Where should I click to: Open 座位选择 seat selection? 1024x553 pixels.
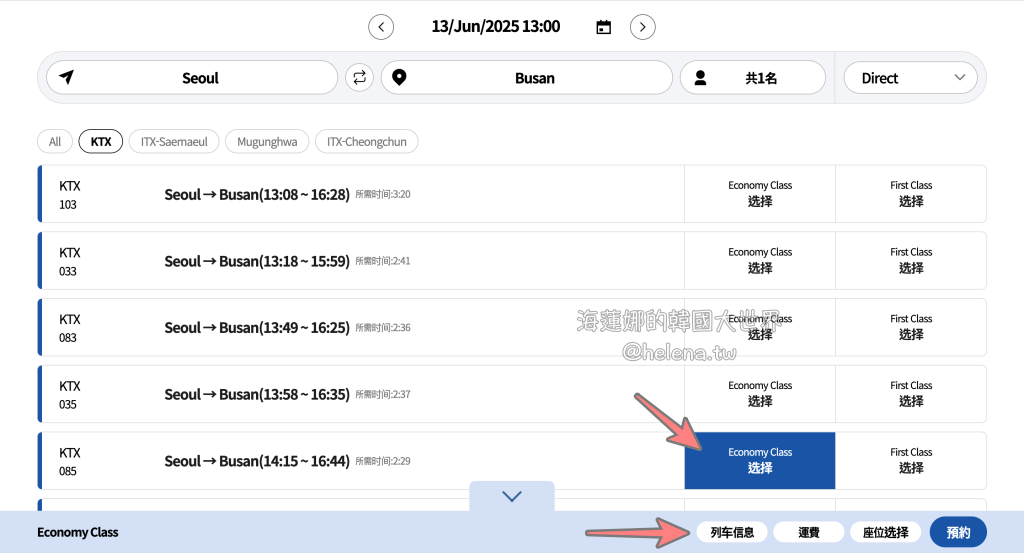tap(886, 532)
